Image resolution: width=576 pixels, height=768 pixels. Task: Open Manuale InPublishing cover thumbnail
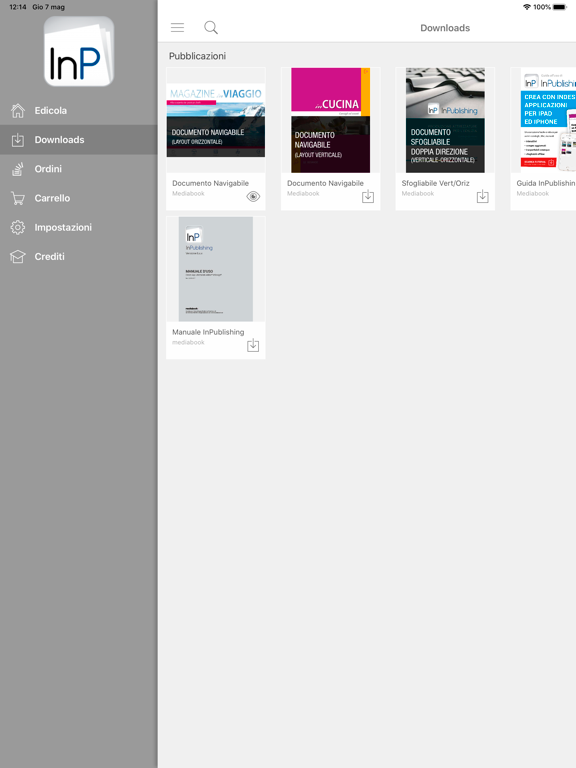[x=216, y=269]
